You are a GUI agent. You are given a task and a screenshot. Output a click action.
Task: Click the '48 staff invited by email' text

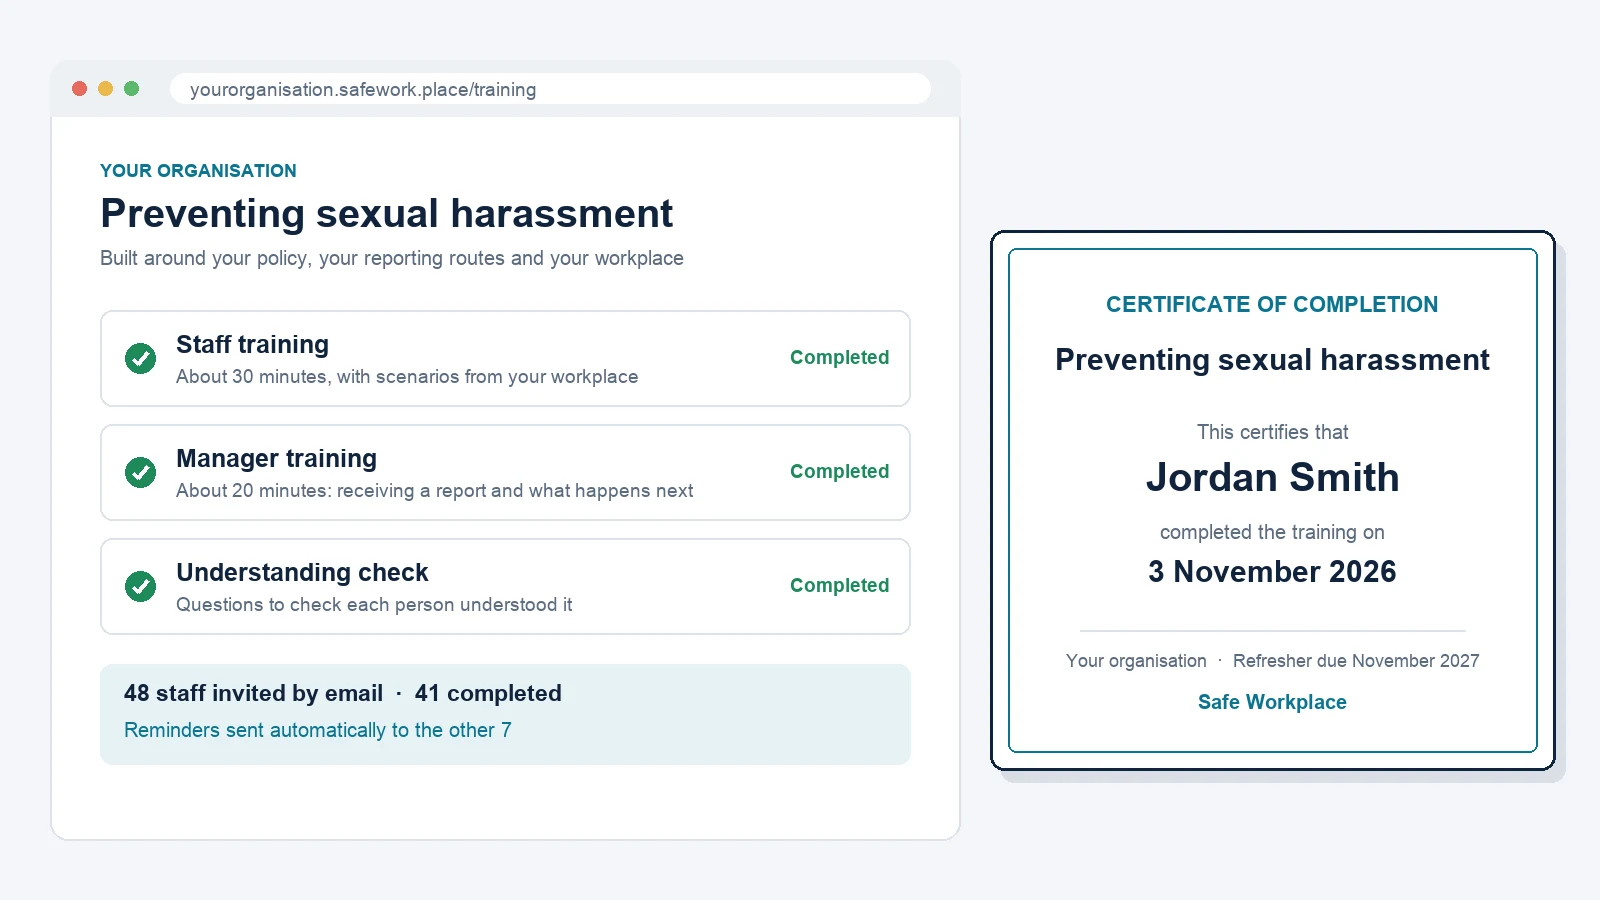click(x=253, y=693)
